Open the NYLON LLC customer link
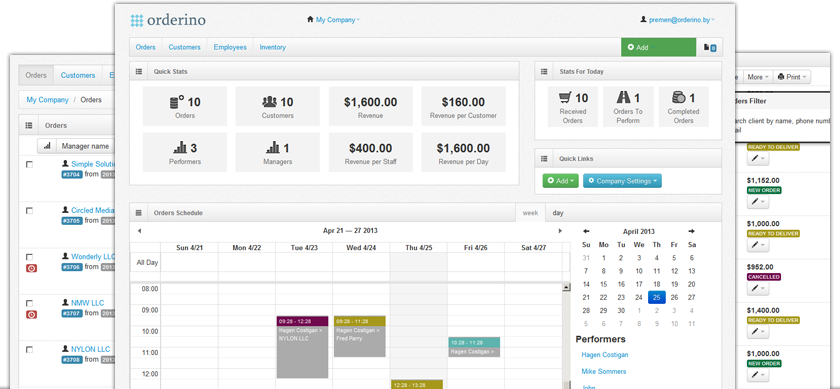The width and height of the screenshot is (840, 389). tap(91, 349)
